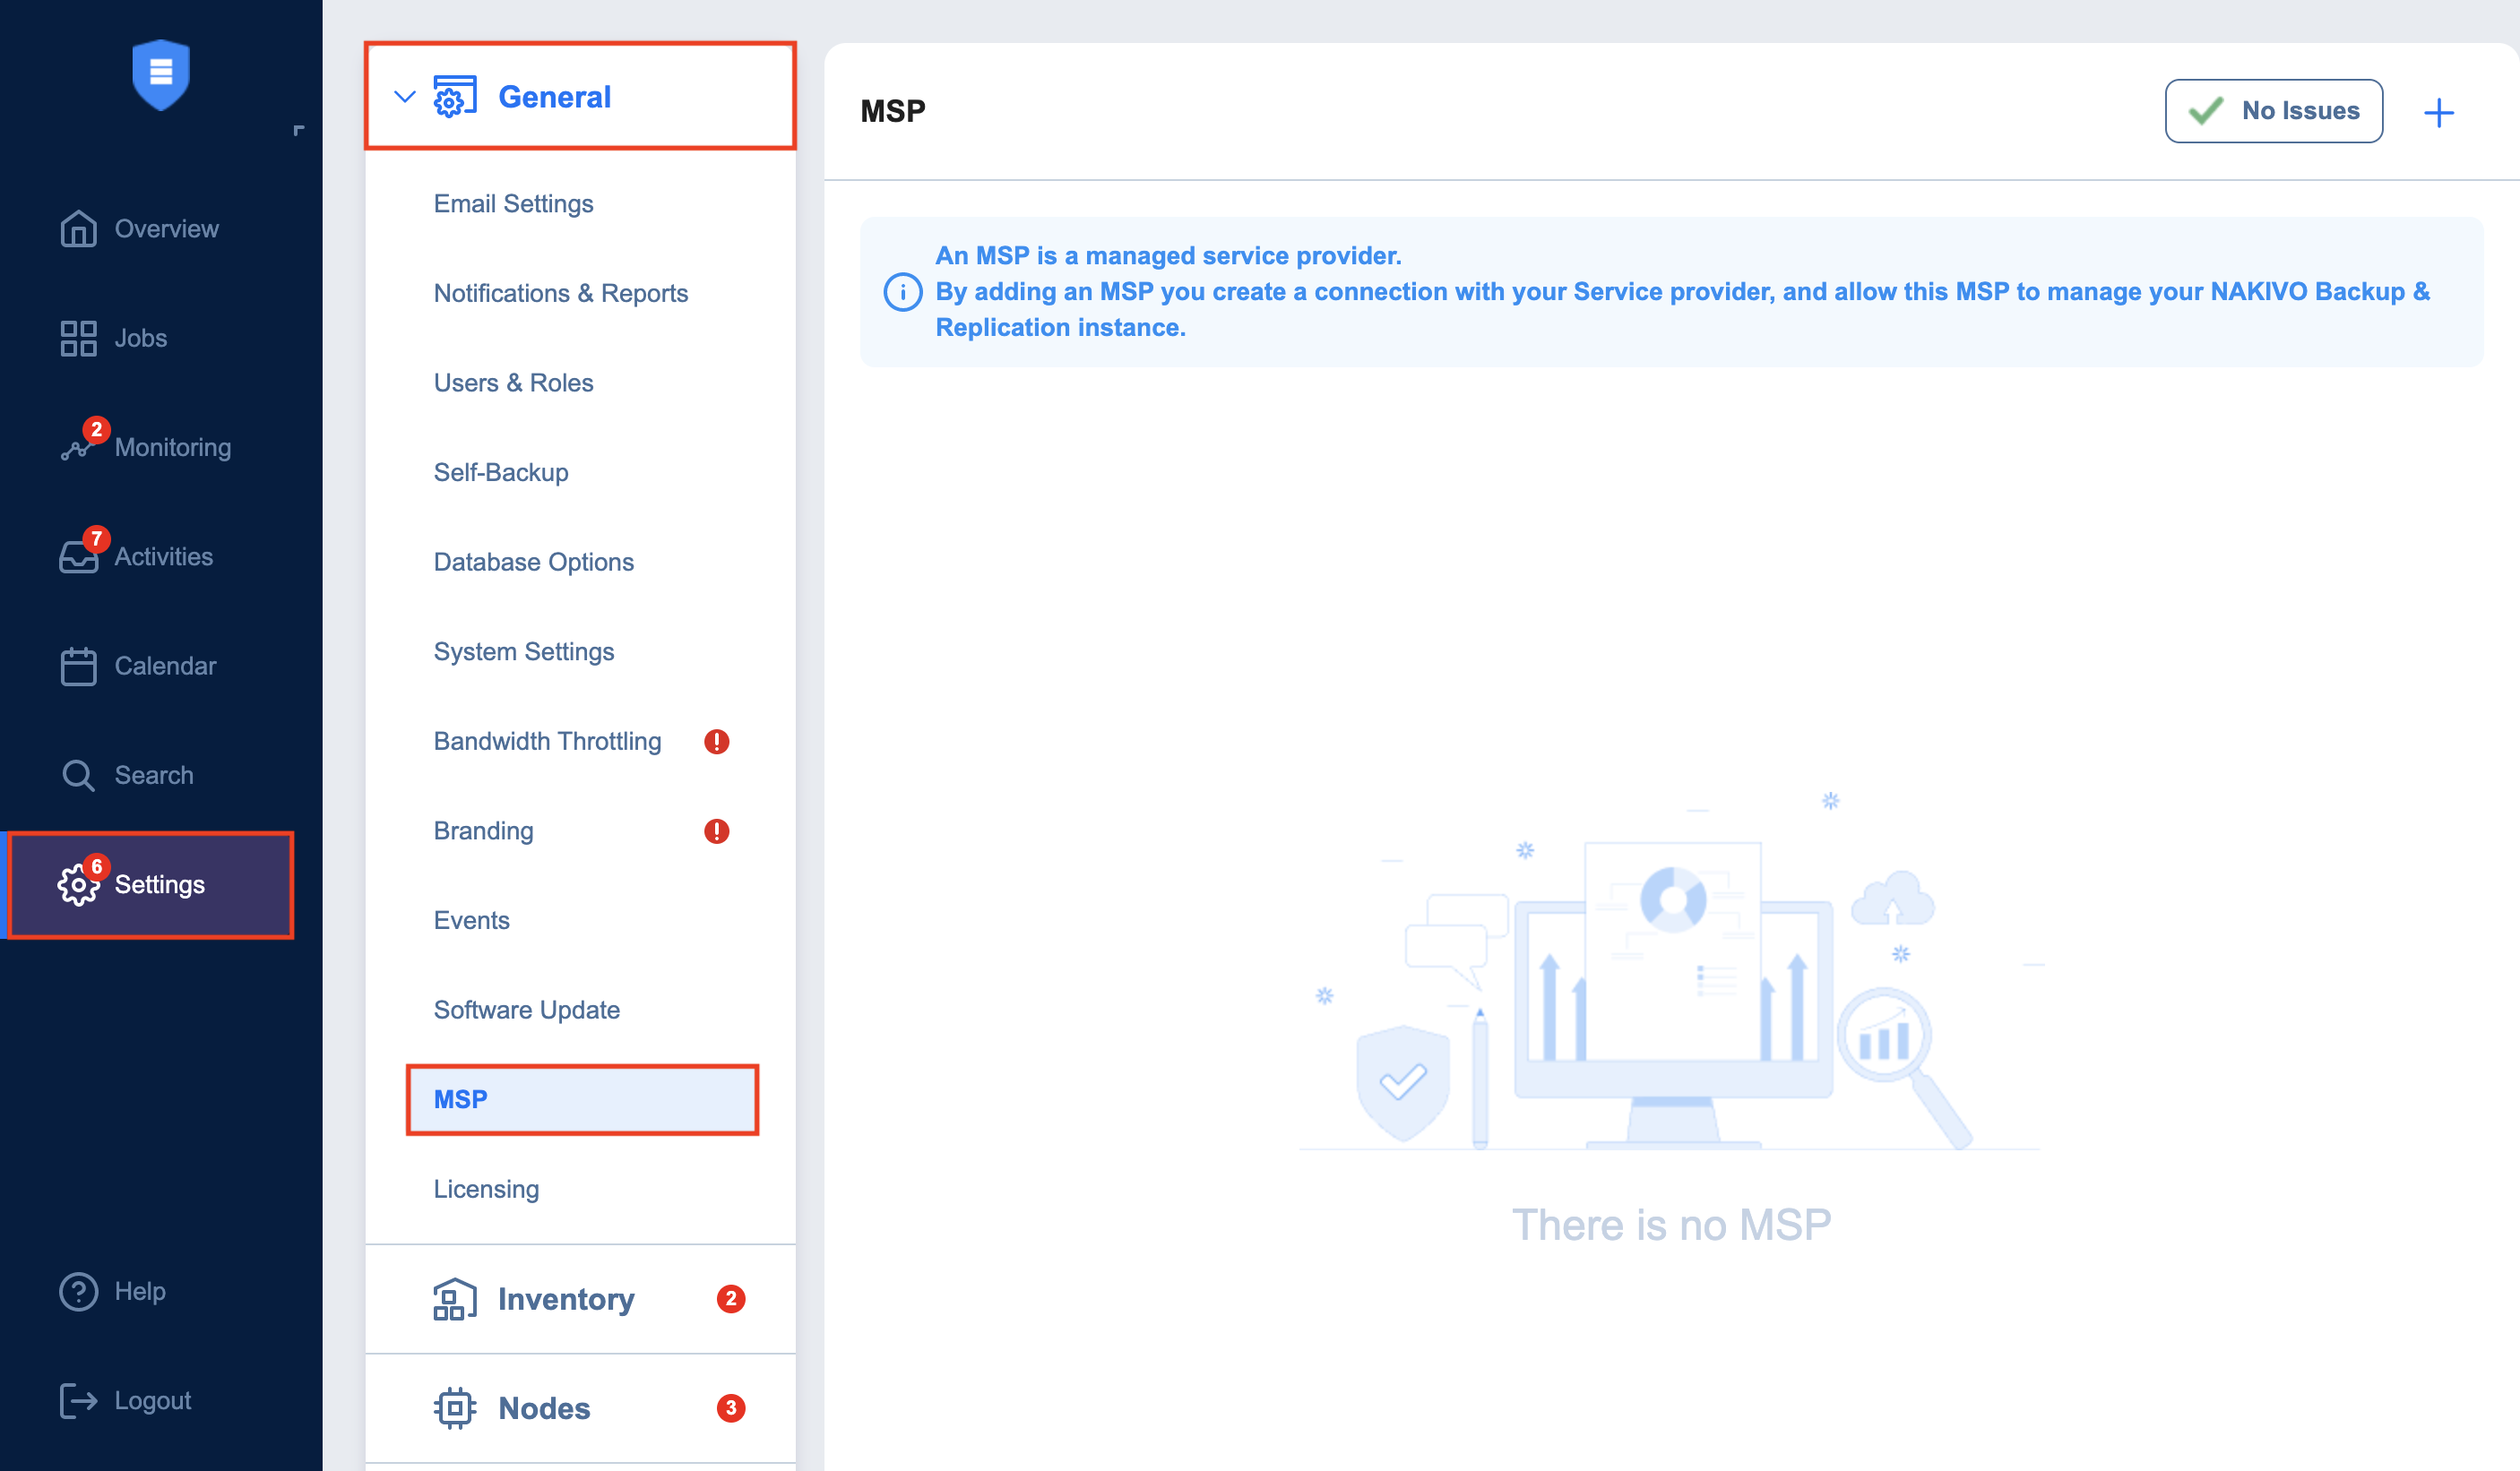Collapse sidebar using the small corner handle

pos(298,130)
